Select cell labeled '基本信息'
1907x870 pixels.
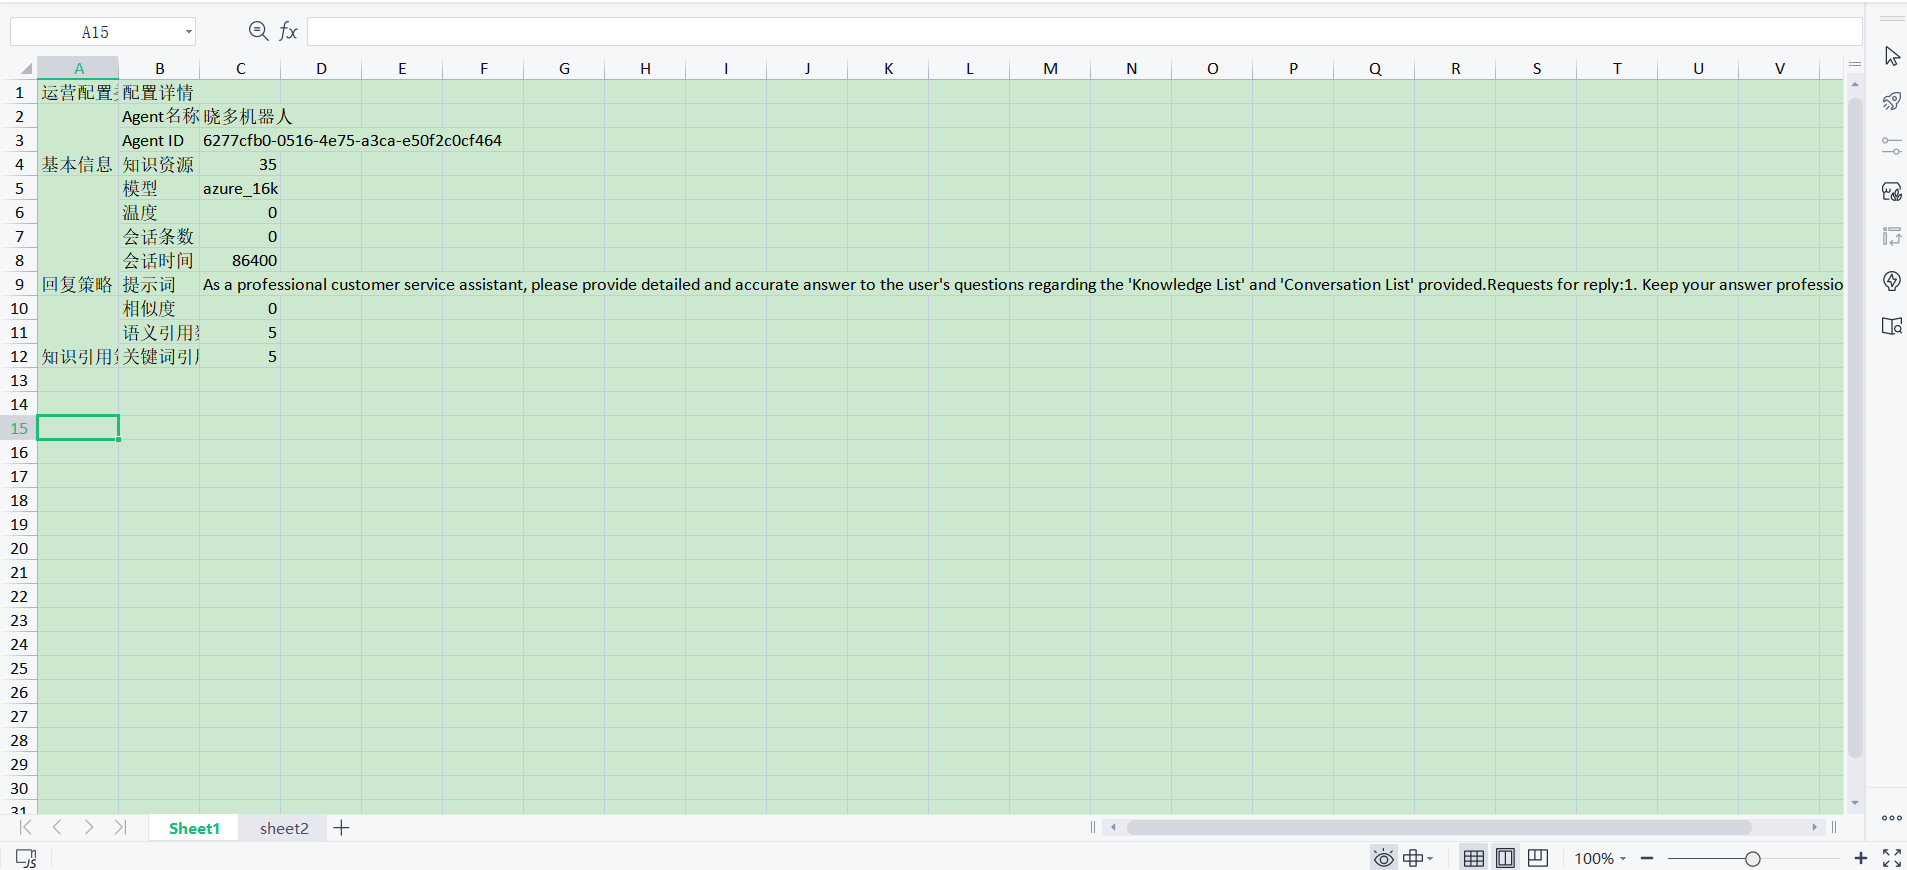tap(78, 165)
